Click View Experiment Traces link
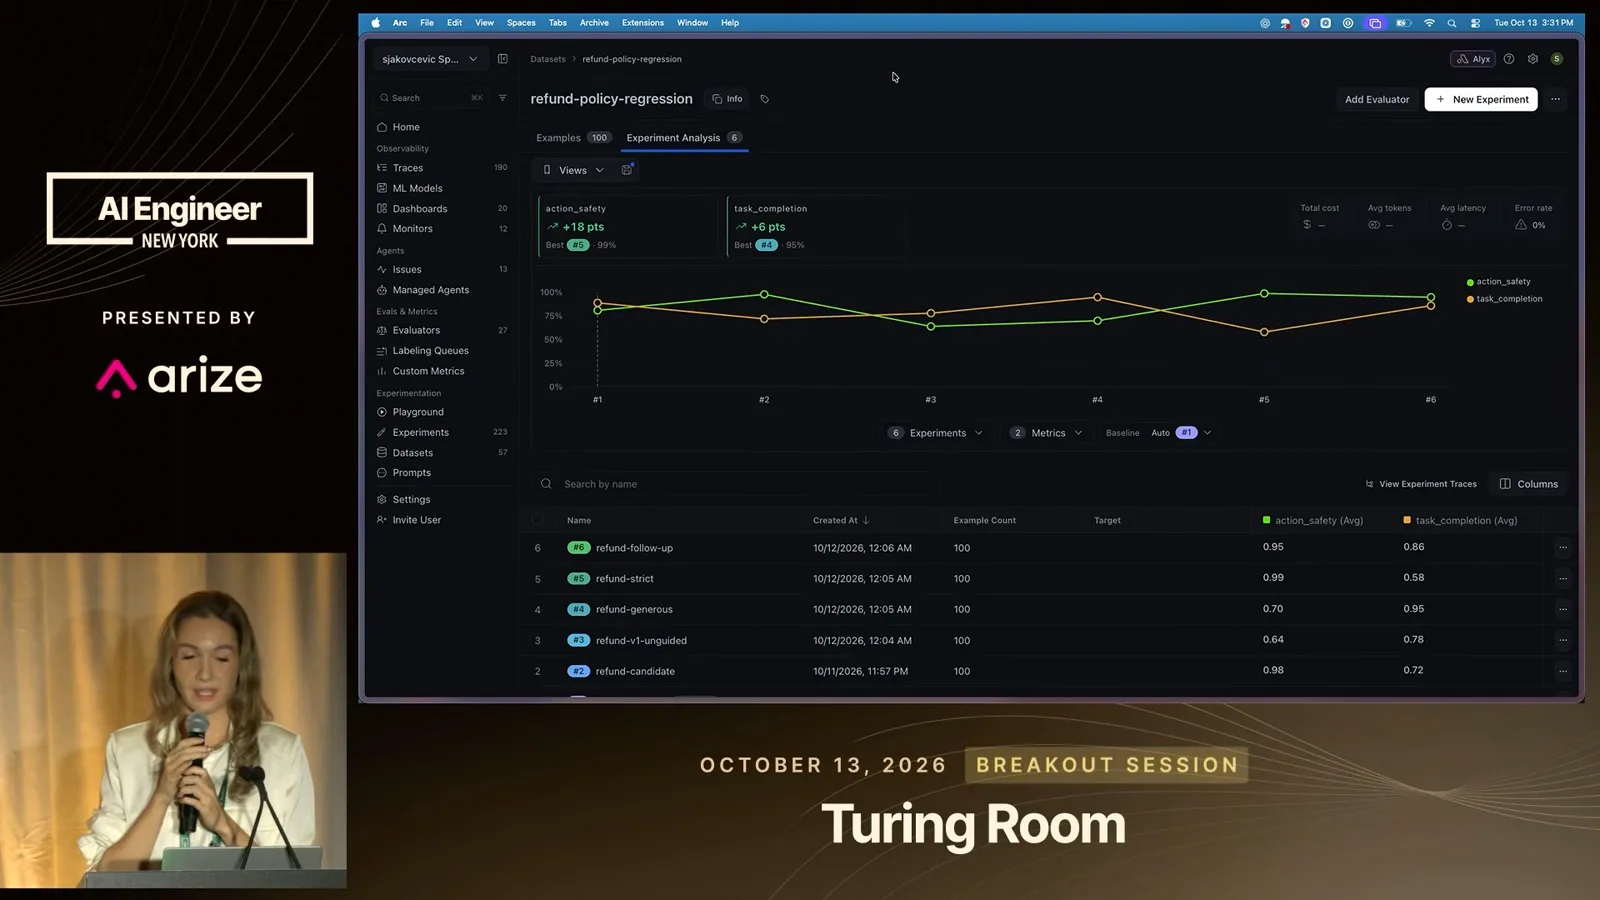 click(x=1421, y=484)
